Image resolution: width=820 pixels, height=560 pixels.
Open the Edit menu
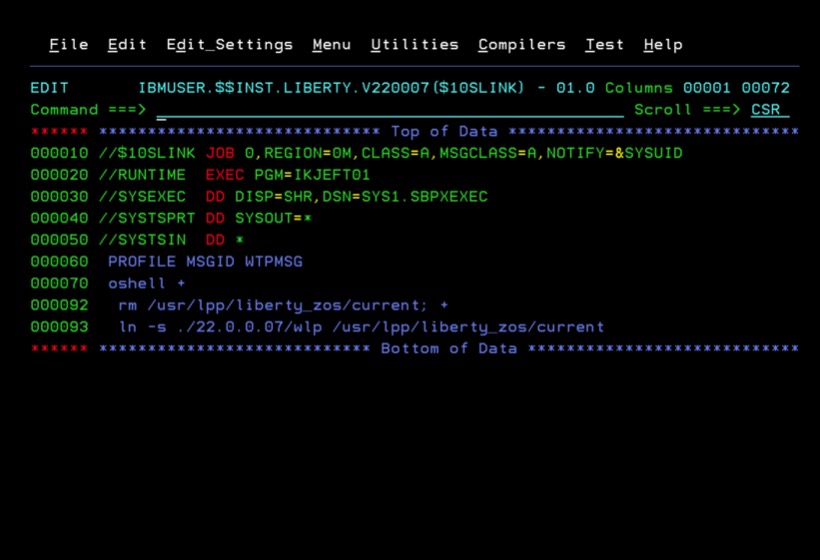point(127,45)
